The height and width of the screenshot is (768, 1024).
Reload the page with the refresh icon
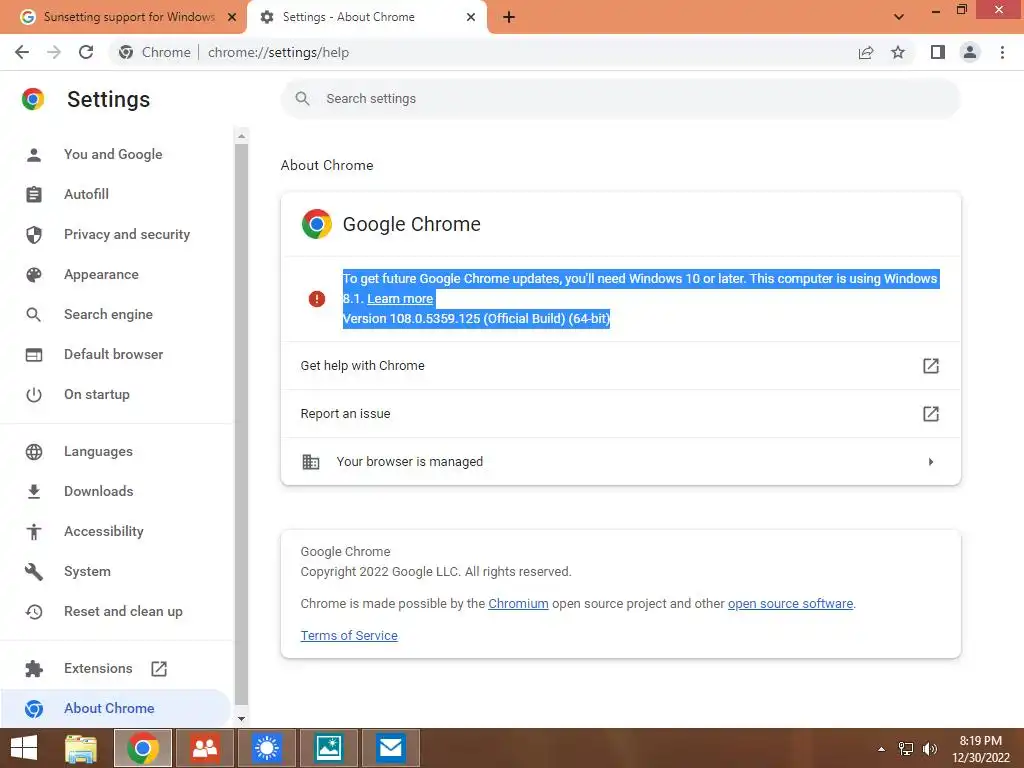tap(86, 52)
